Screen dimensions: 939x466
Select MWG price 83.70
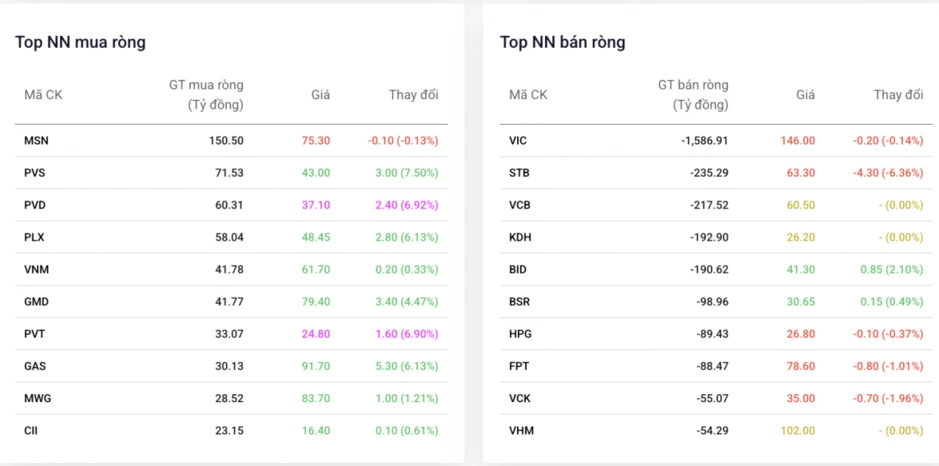click(316, 398)
